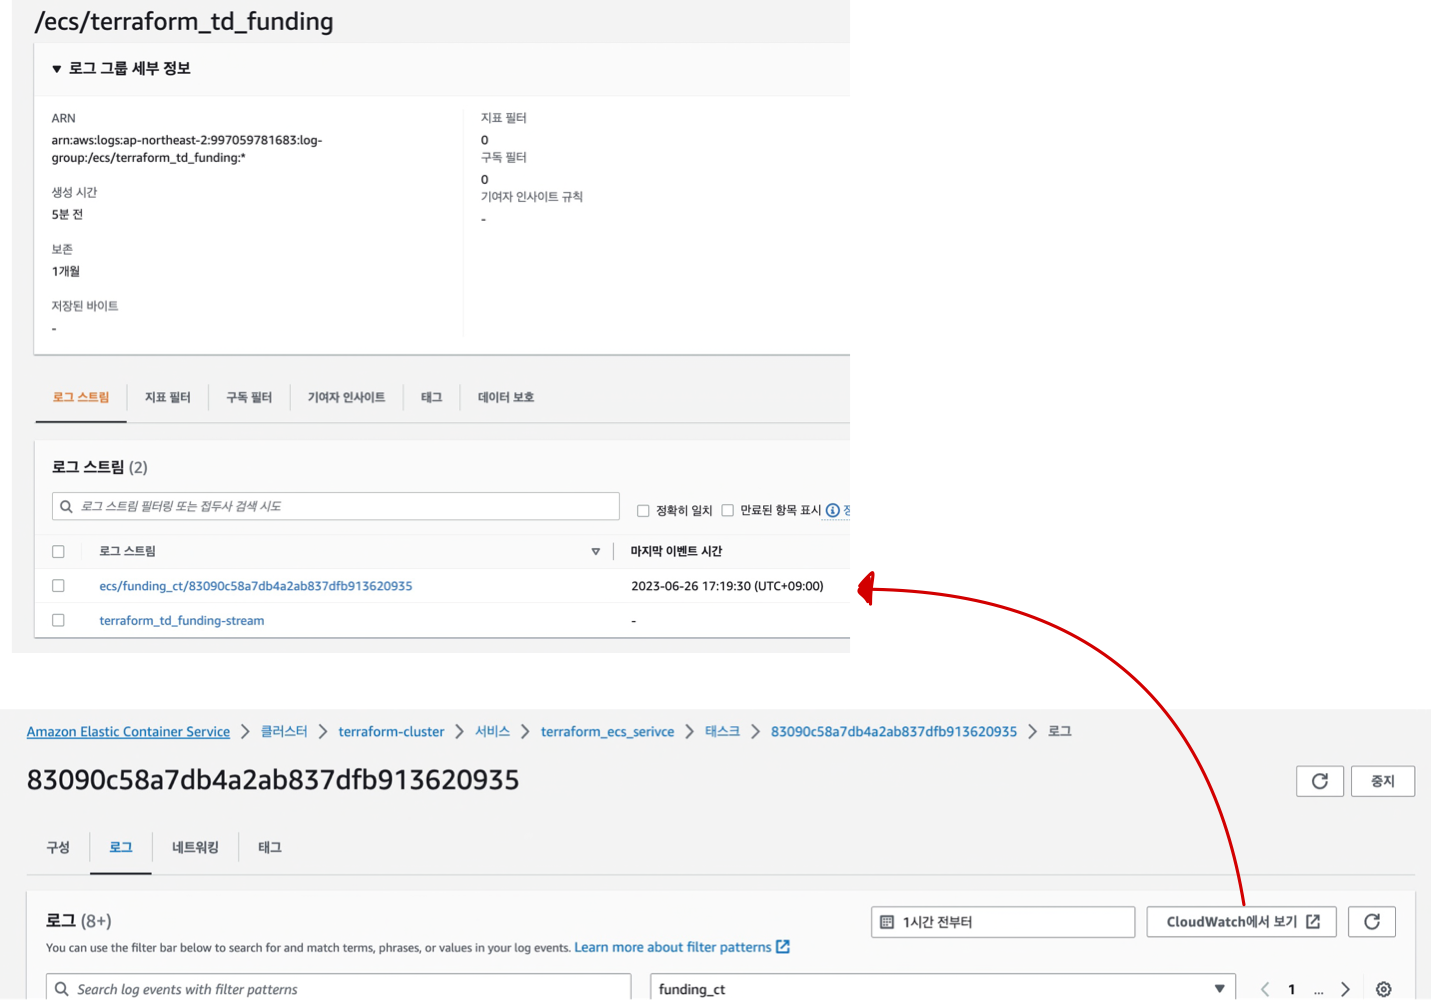Open the 로그 스트림 tab
This screenshot has height=1000, width=1431.
tap(81, 397)
